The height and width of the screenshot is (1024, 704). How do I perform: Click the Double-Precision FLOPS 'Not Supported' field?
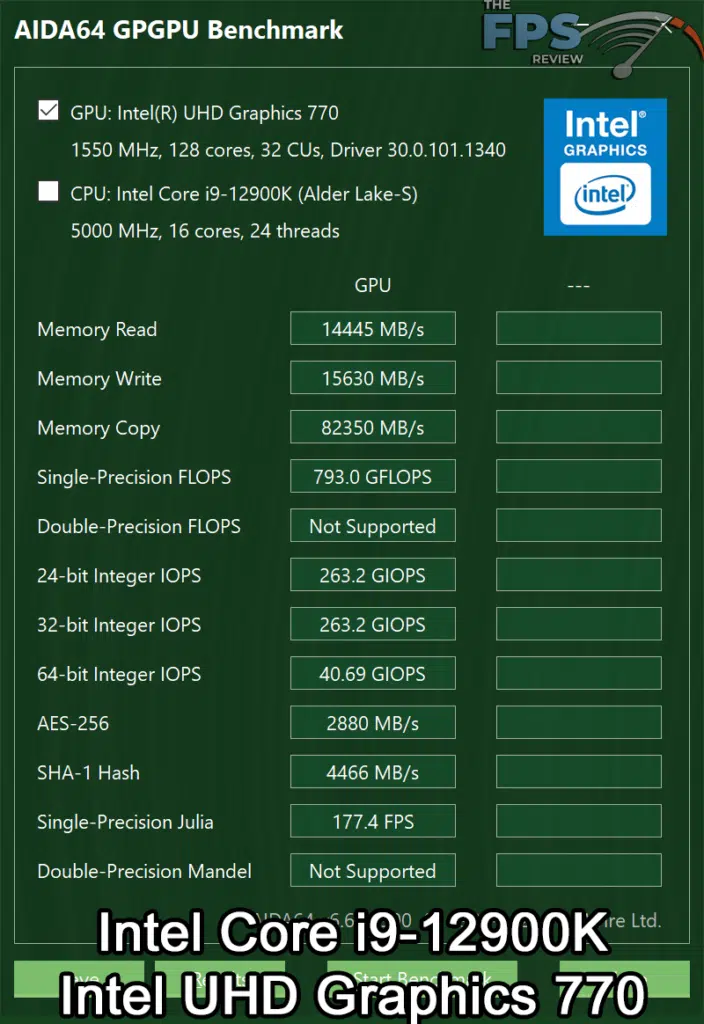372,525
